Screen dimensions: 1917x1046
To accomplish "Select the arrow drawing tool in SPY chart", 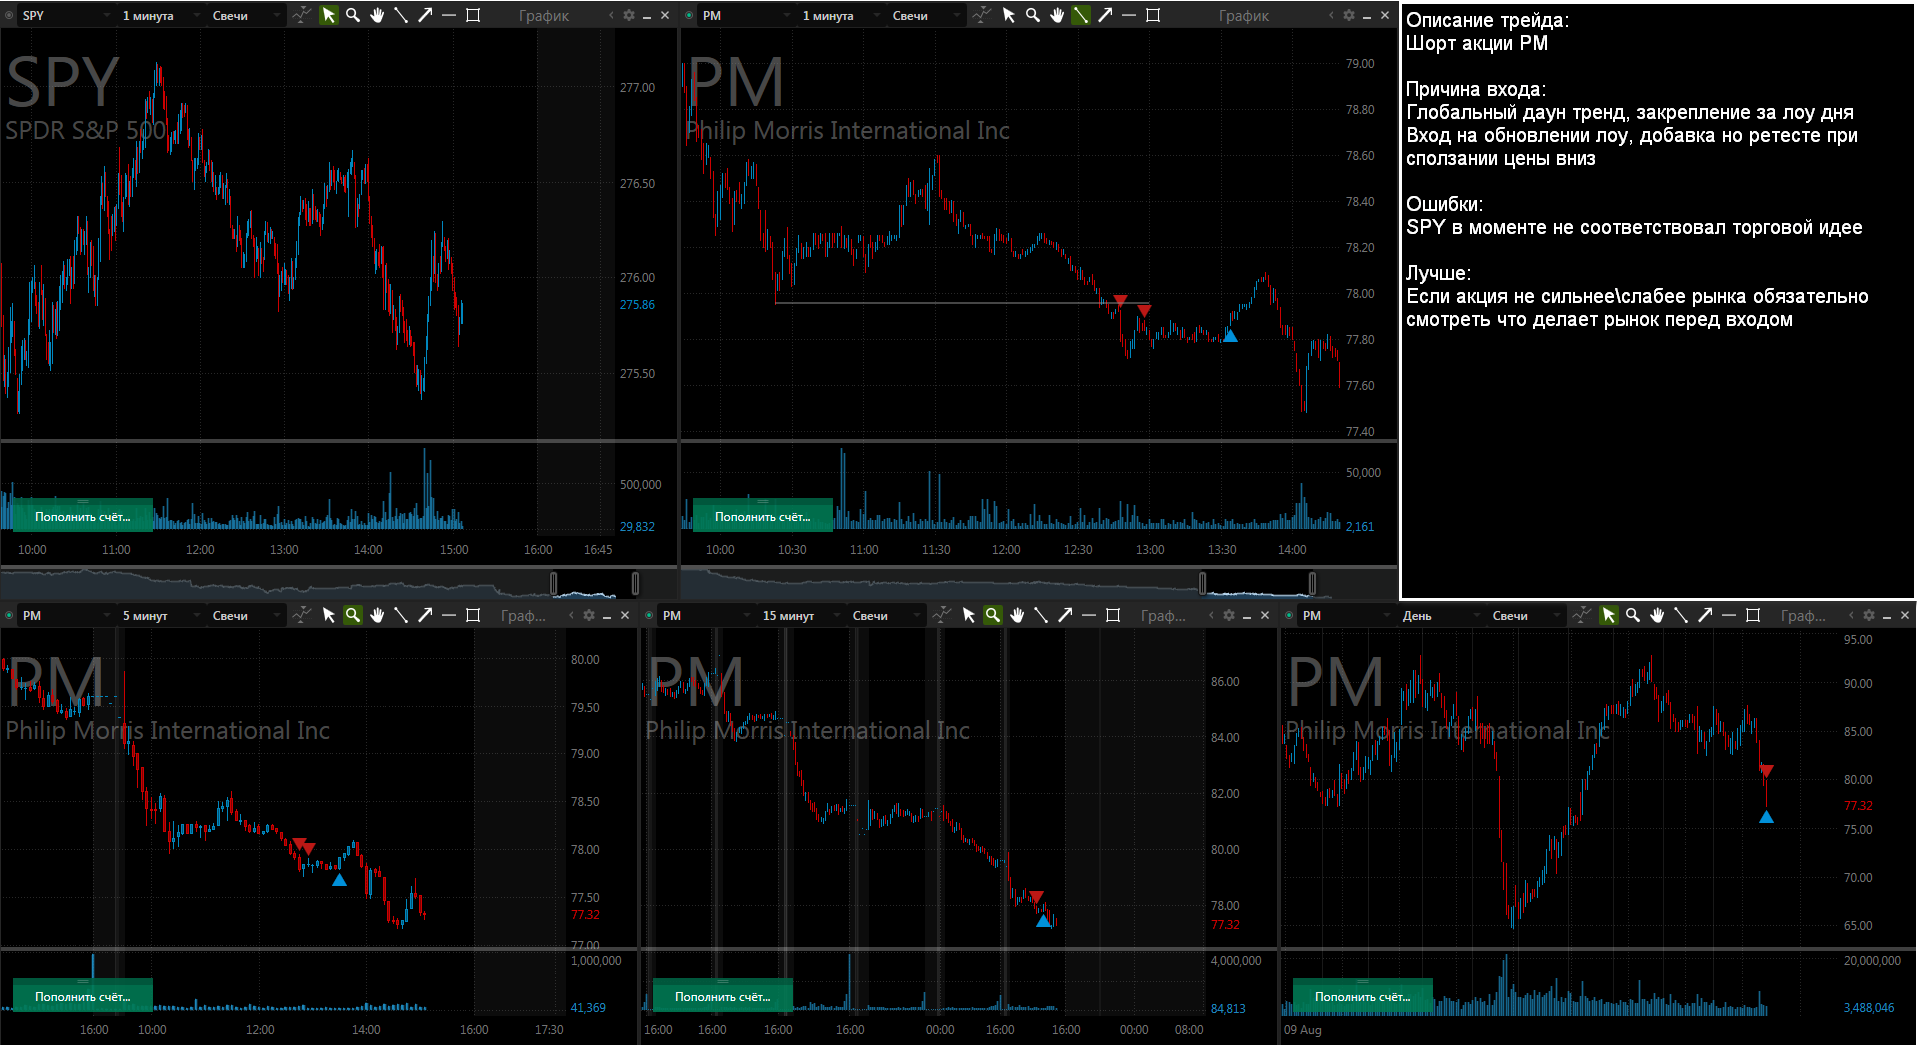I will (425, 15).
